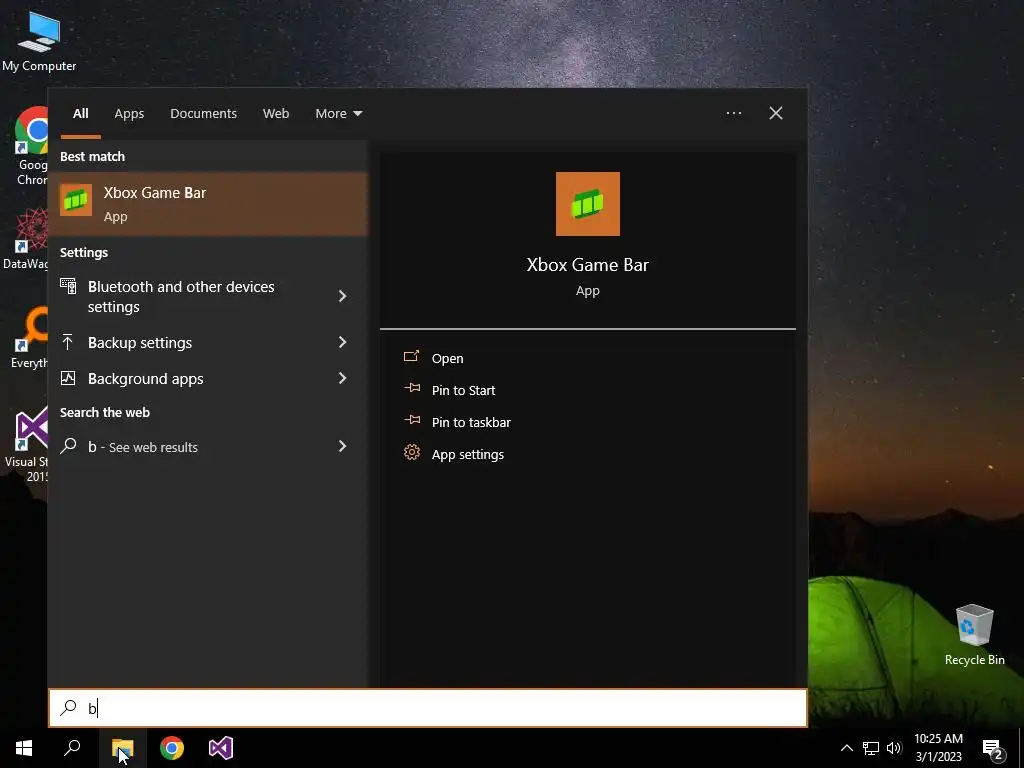Click the pin icon beside Pin to taskbar
1024x768 pixels.
click(x=412, y=421)
